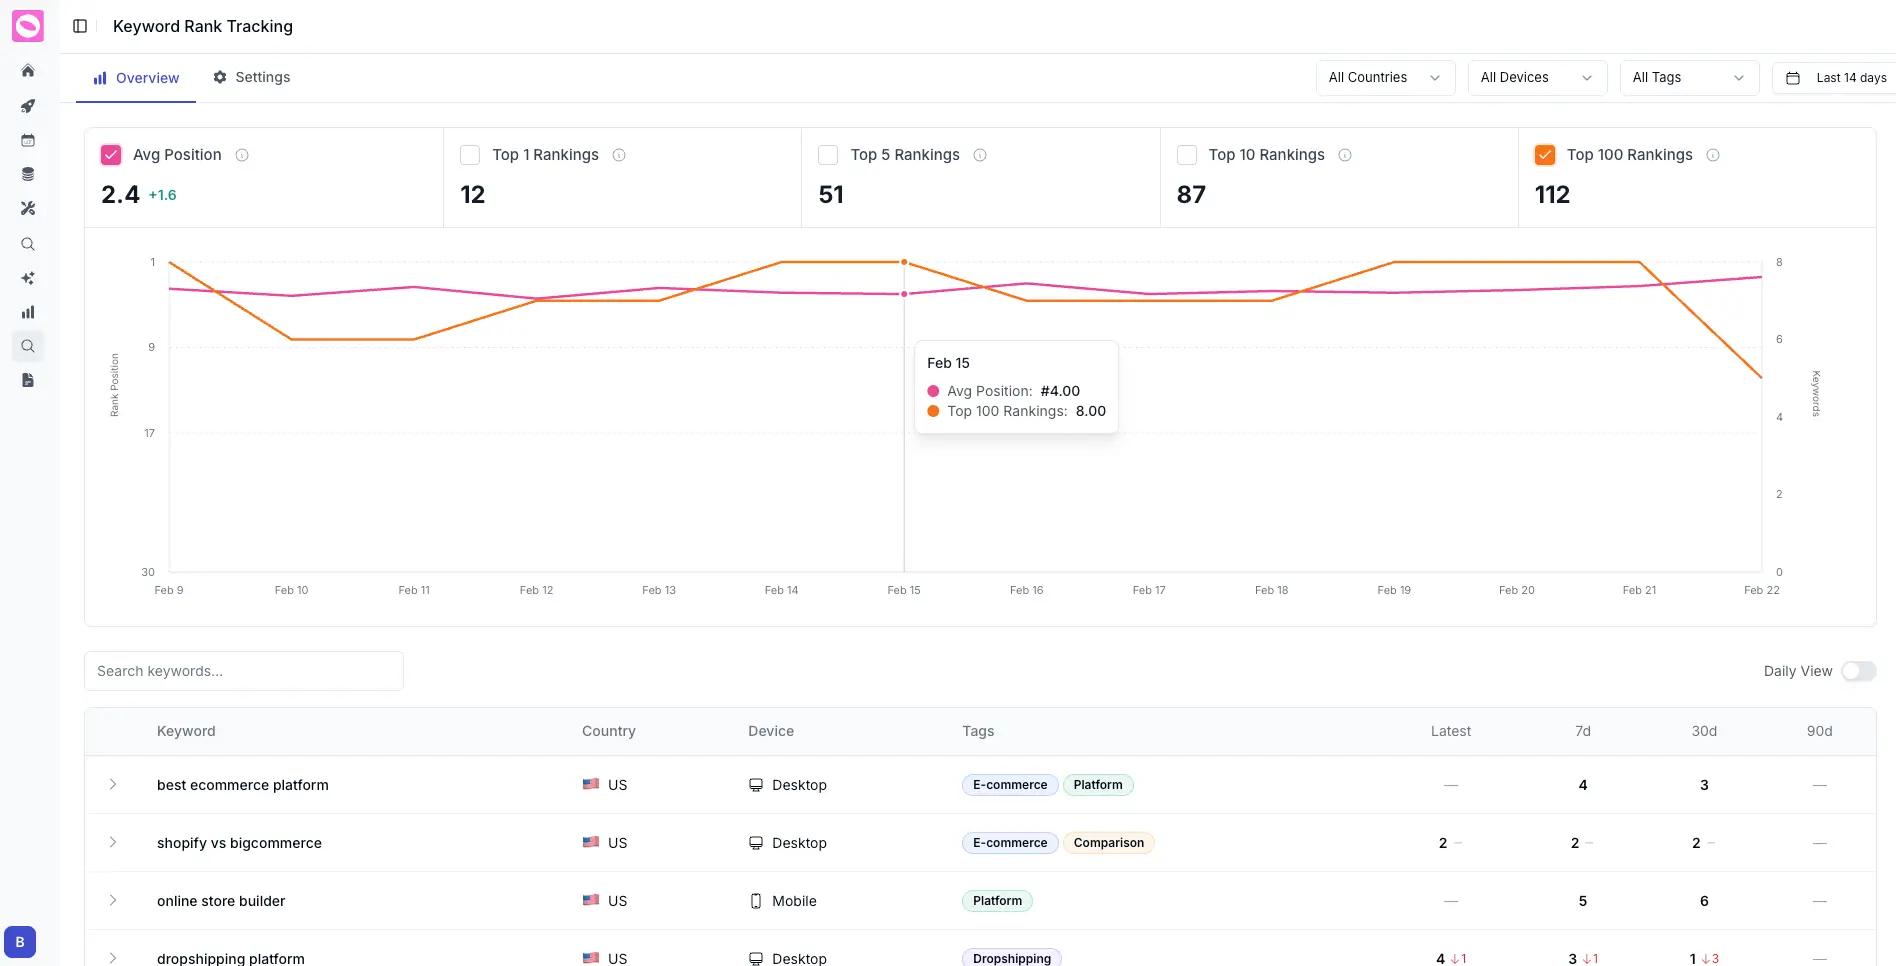This screenshot has height=966, width=1896.
Task: Open the Home sidebar icon
Action: coord(27,71)
